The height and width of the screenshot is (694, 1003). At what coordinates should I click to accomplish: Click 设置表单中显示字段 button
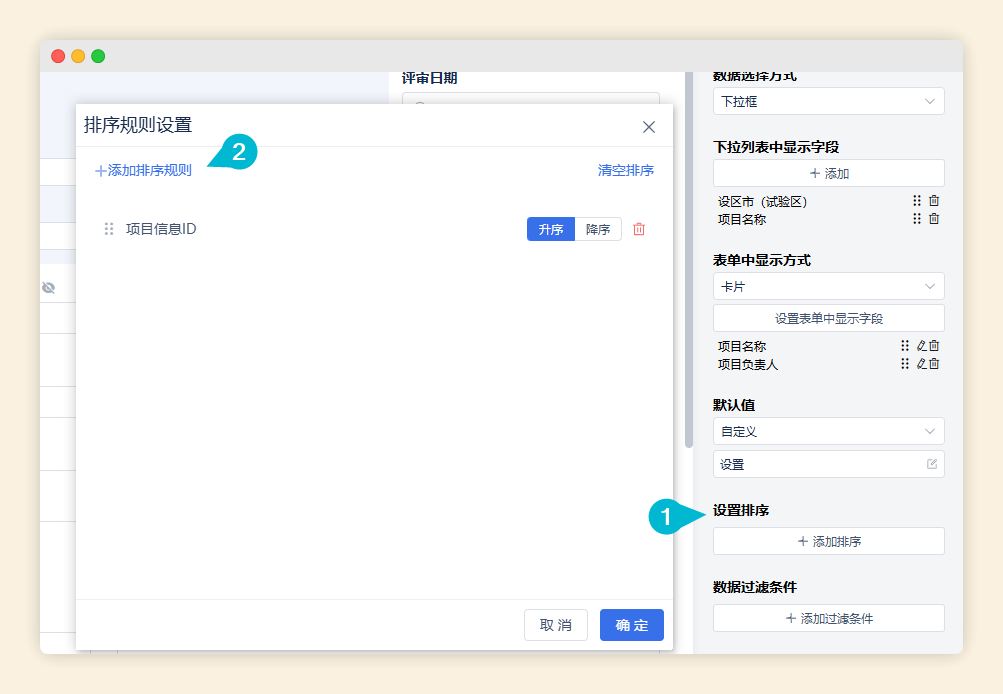(x=829, y=318)
